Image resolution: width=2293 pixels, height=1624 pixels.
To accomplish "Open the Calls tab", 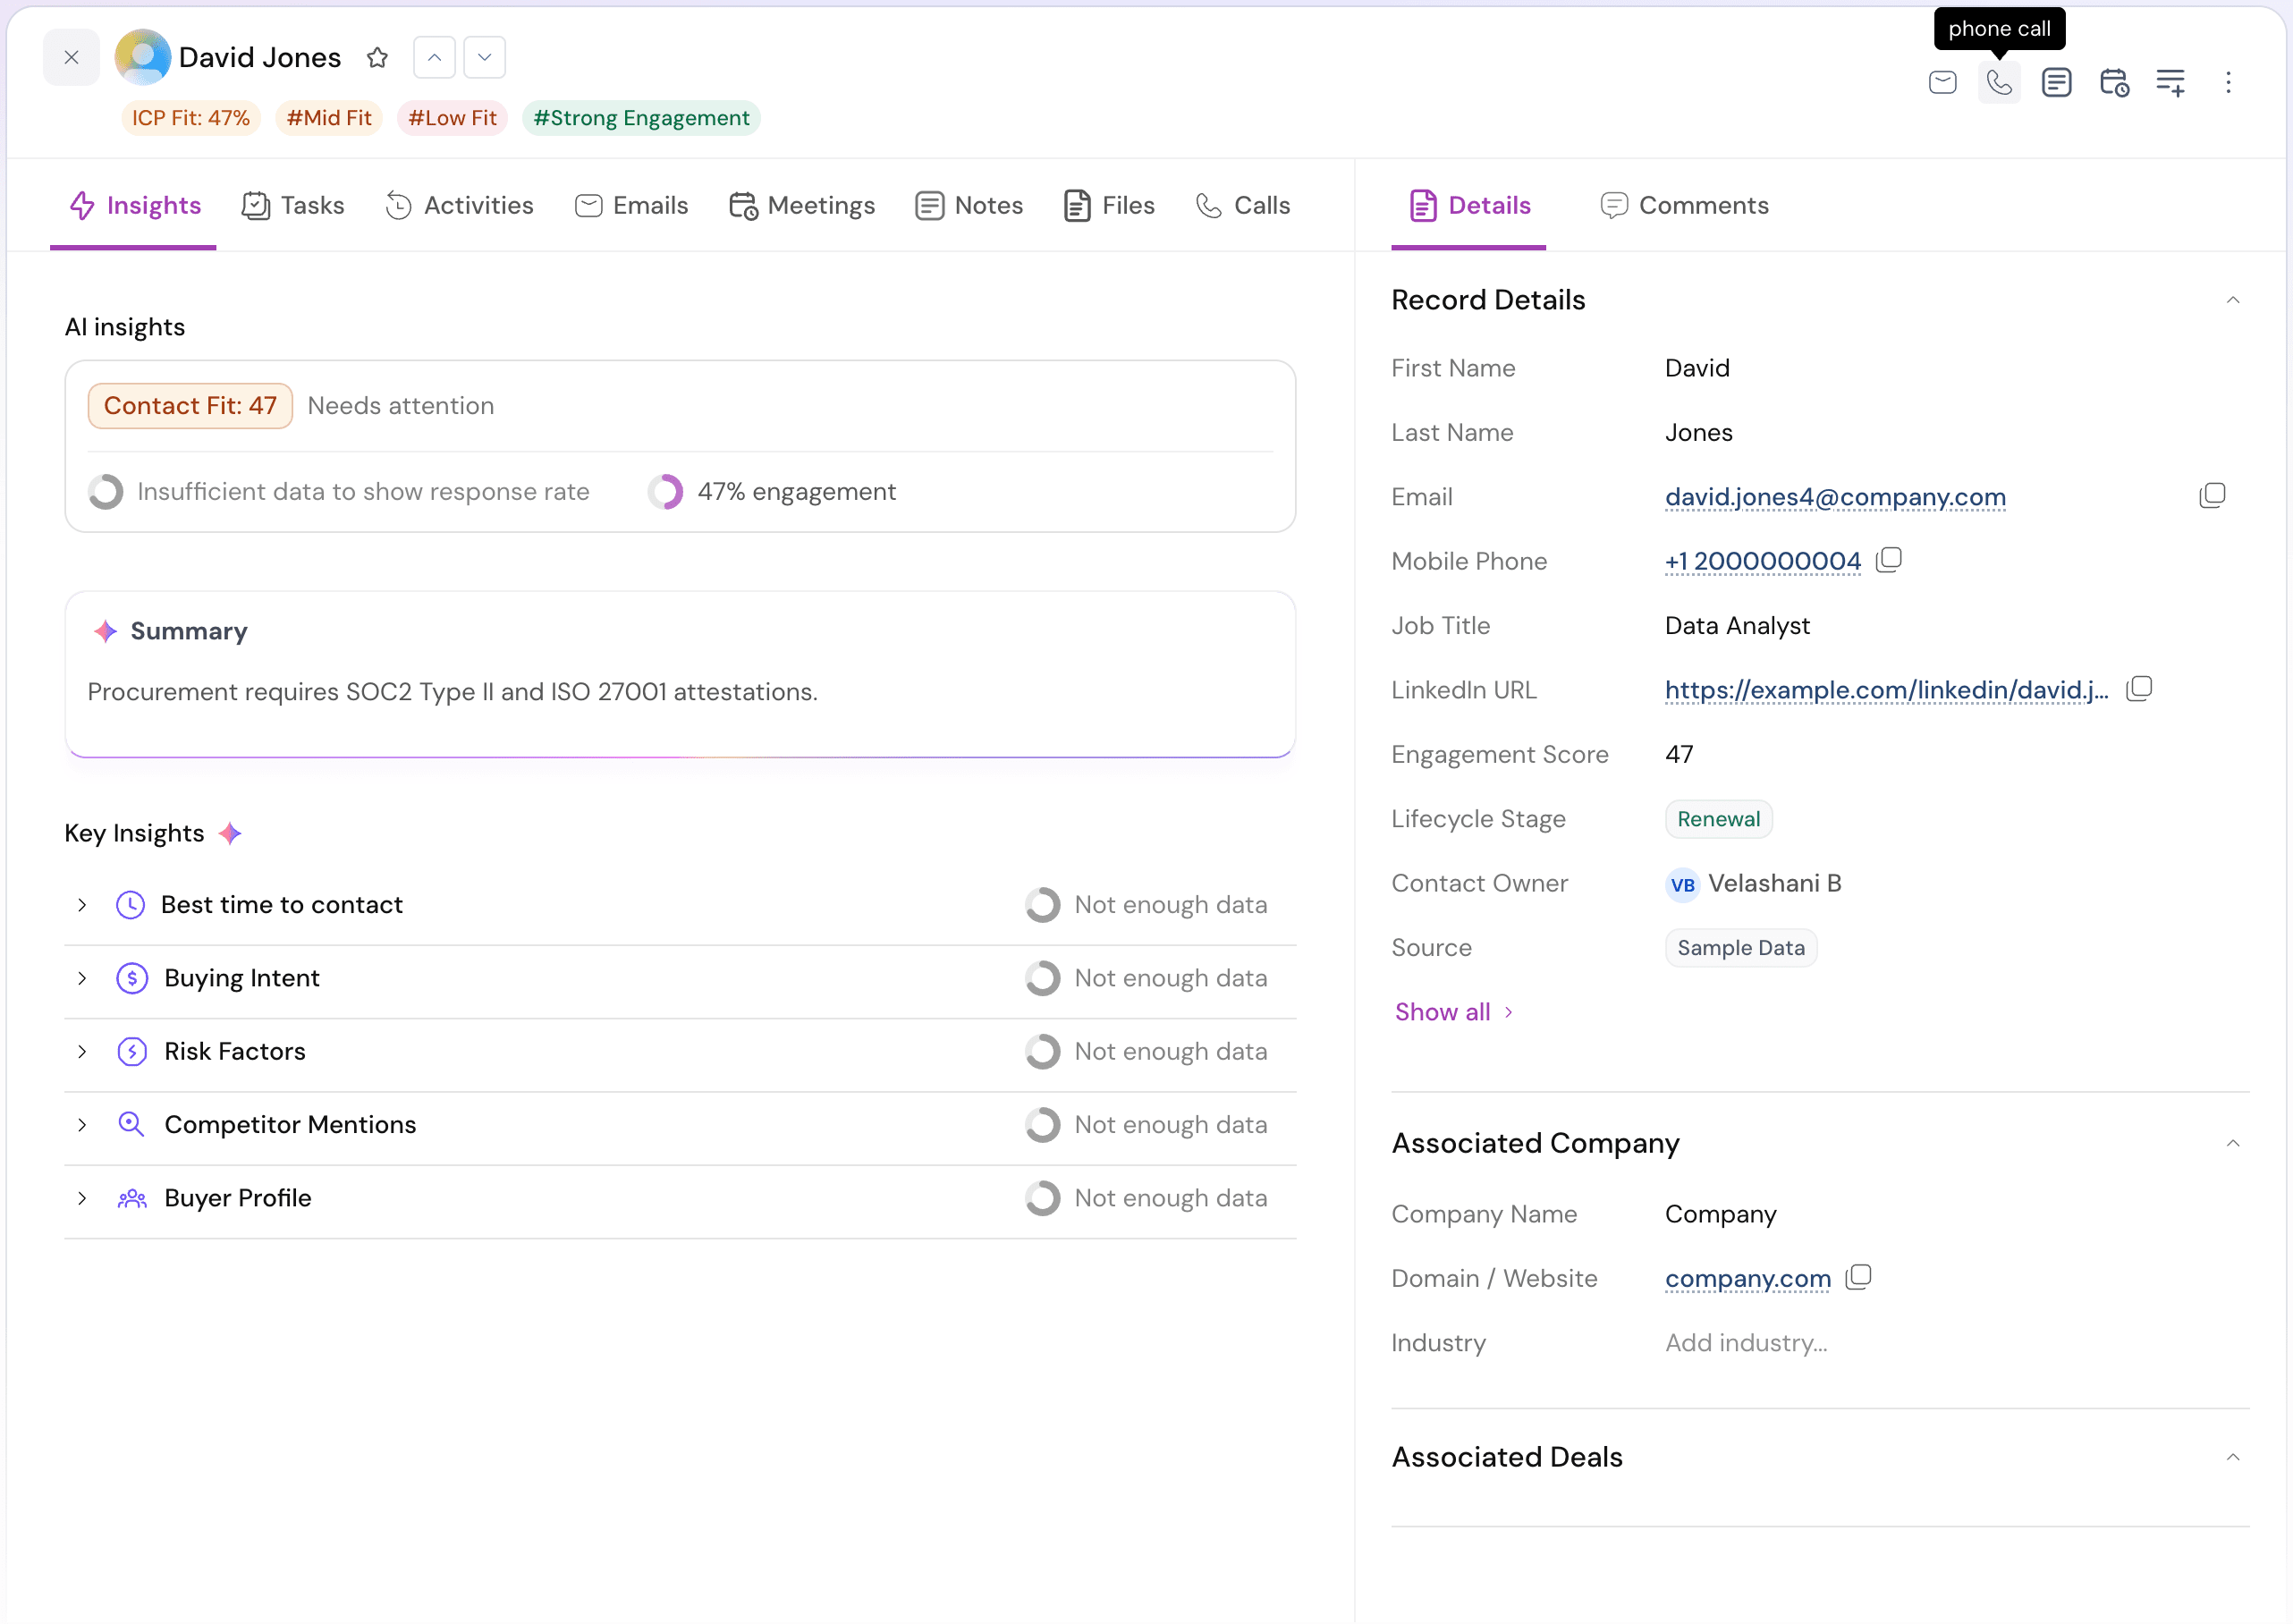I will [x=1243, y=205].
